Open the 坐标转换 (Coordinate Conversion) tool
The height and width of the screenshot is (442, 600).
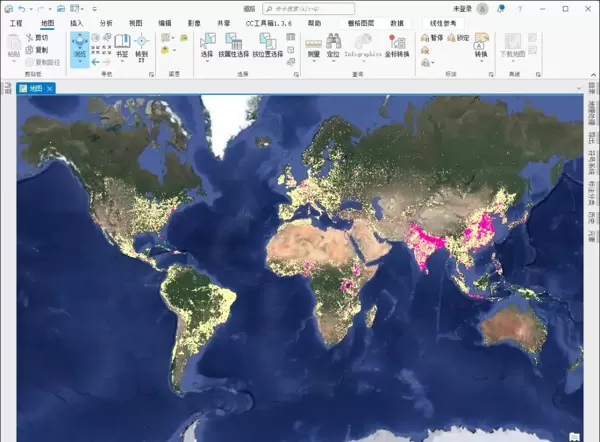[395, 46]
